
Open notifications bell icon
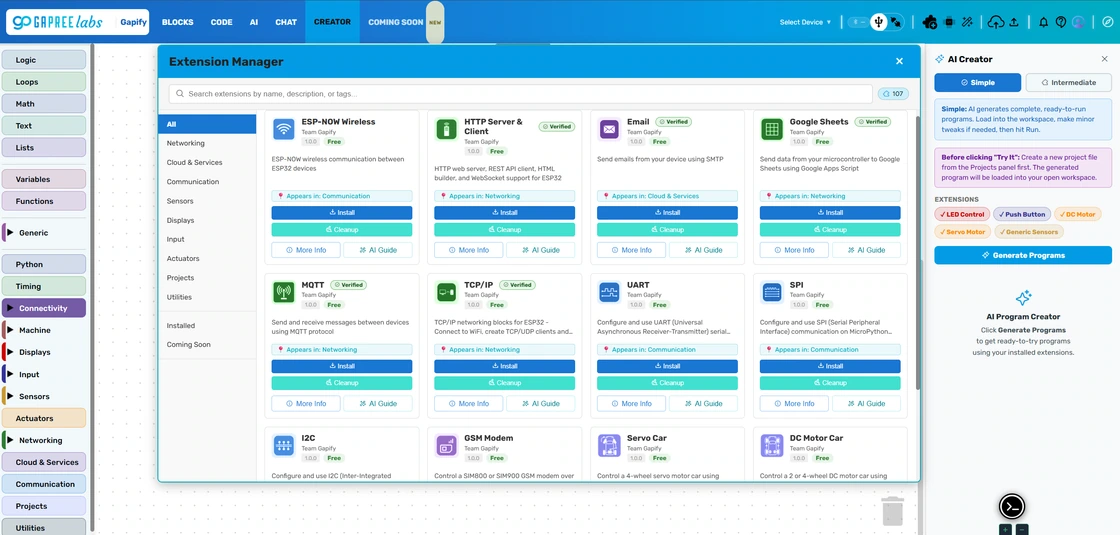point(1044,22)
